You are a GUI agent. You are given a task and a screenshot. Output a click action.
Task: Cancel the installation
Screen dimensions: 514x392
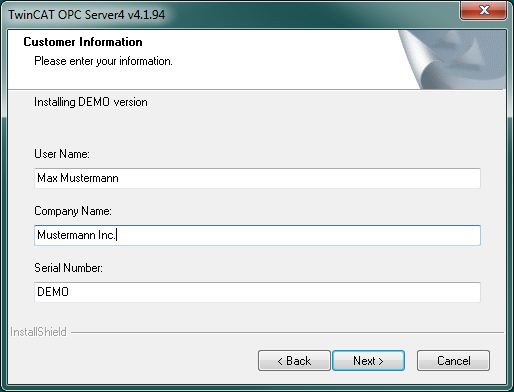453,361
